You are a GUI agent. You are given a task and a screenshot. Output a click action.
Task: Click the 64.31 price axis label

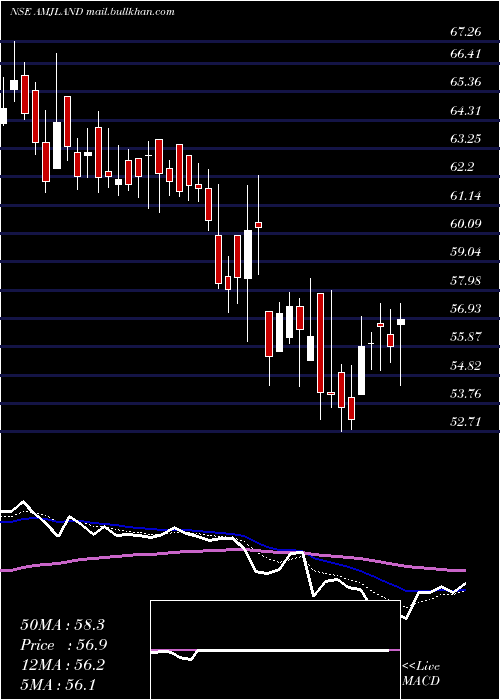point(466,110)
